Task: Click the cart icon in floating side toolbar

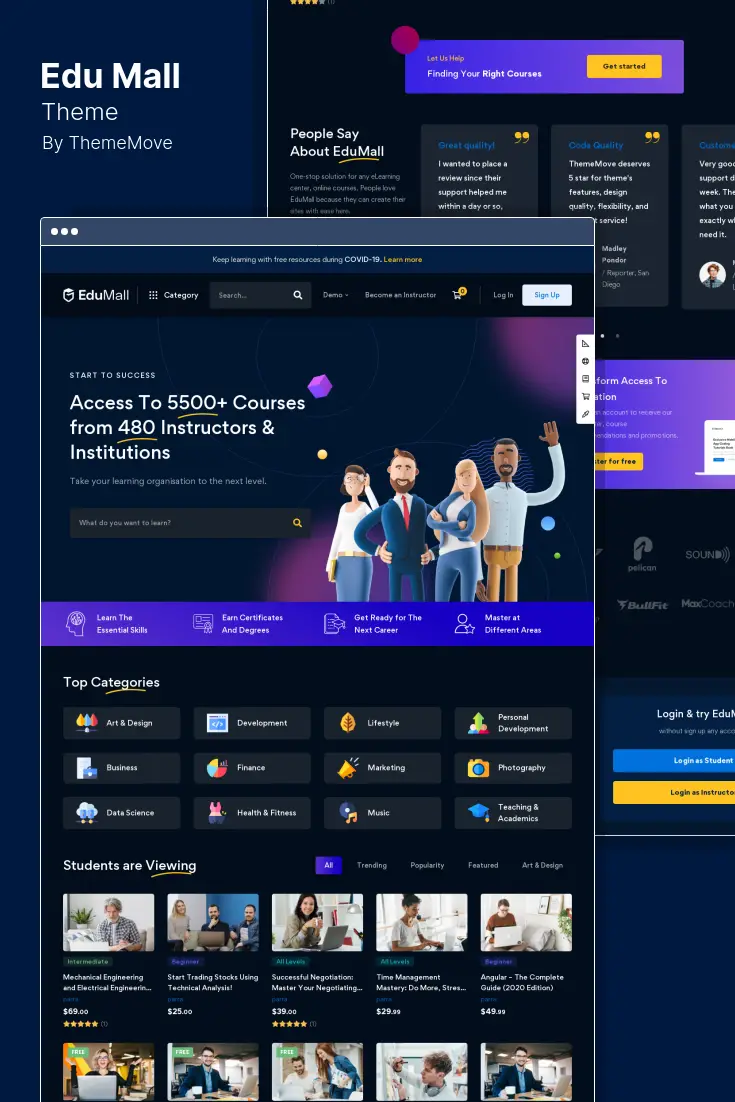Action: click(585, 396)
